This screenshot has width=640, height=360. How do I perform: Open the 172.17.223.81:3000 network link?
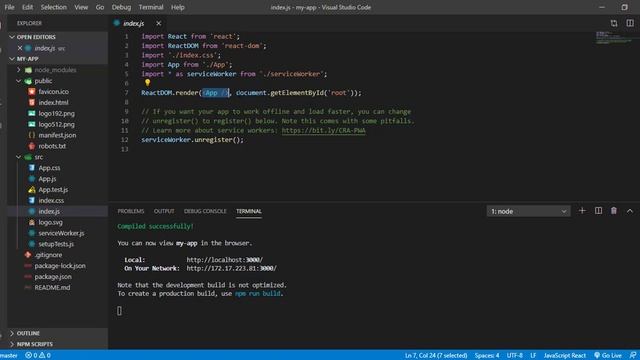pos(231,268)
